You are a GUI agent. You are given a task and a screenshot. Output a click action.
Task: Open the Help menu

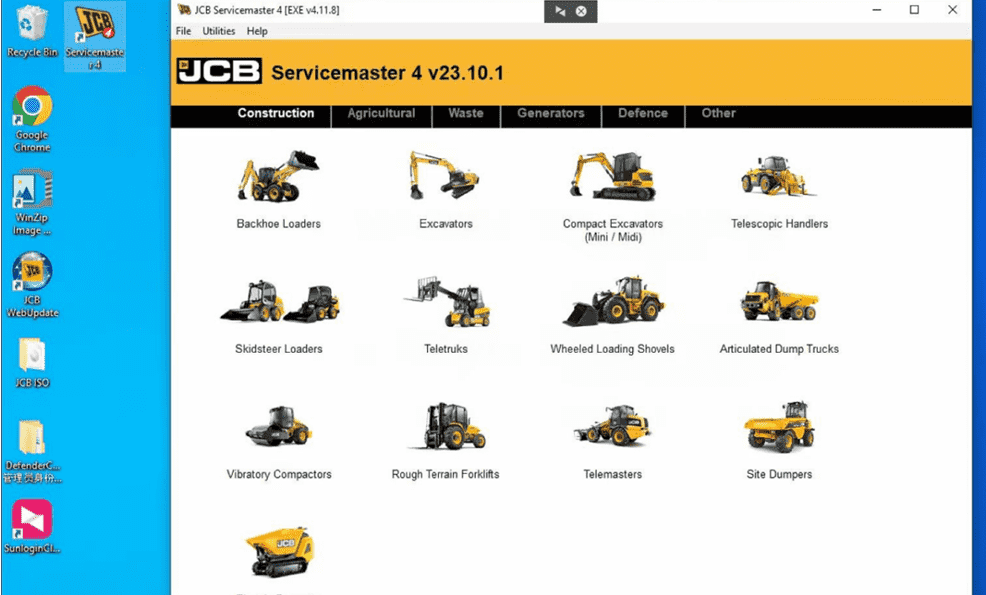coord(257,31)
